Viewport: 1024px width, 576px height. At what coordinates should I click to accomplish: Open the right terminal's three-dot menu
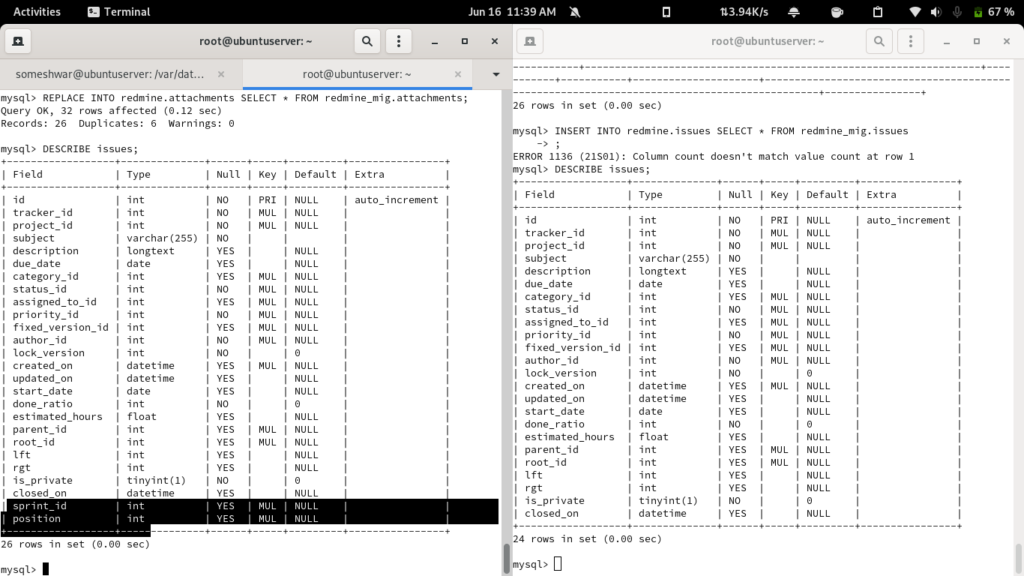click(910, 42)
